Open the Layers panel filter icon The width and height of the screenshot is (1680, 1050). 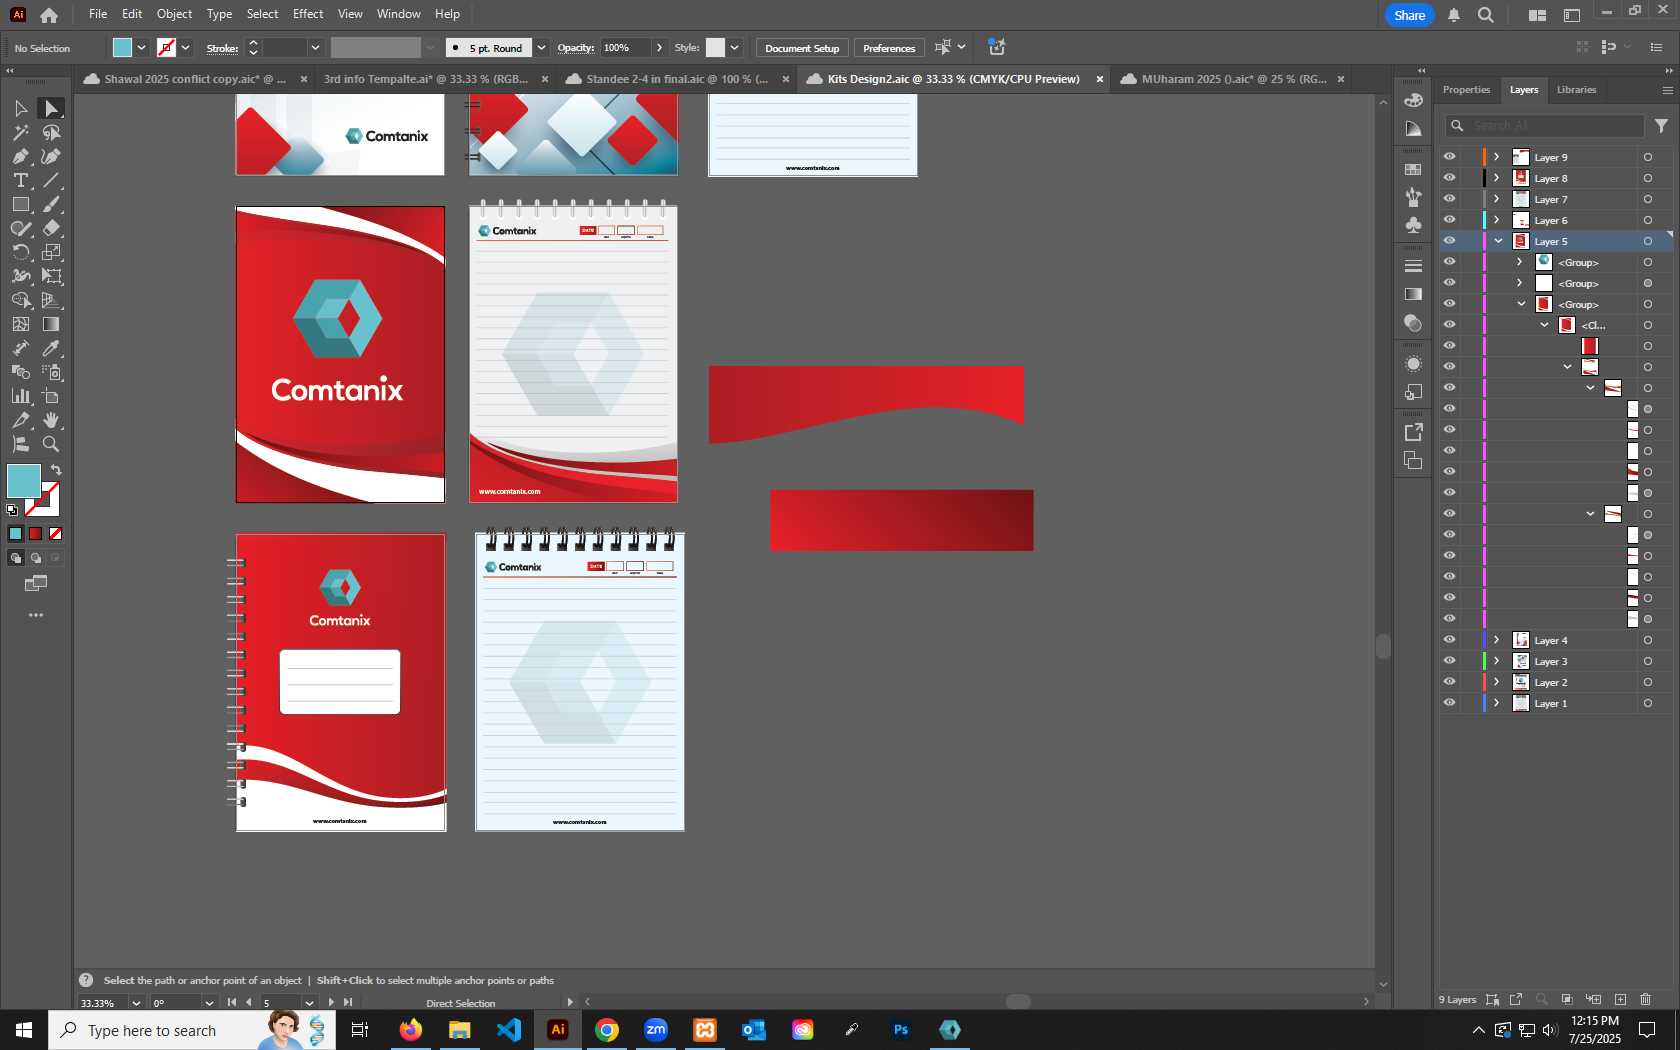coord(1661,126)
